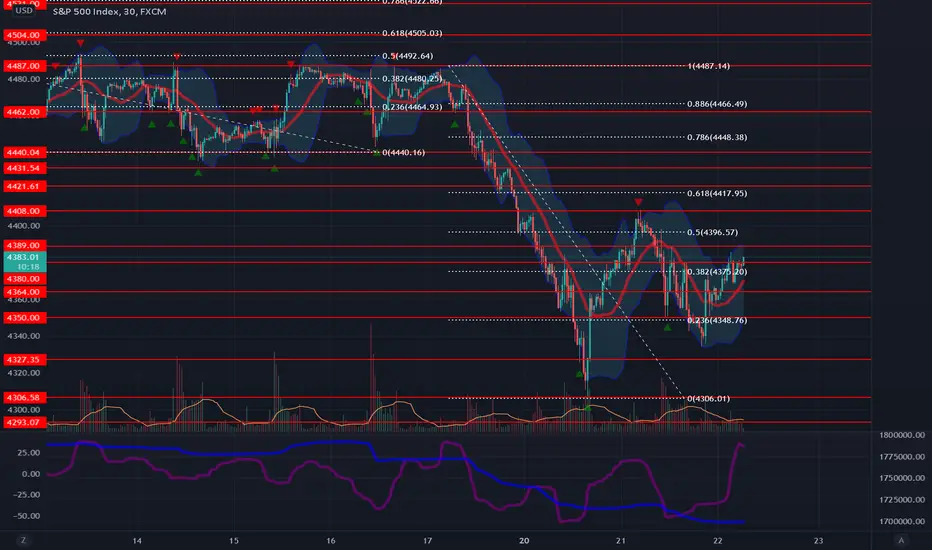932x550 pixels.
Task: Click the red sell arrow above 4408 line
Action: click(638, 203)
